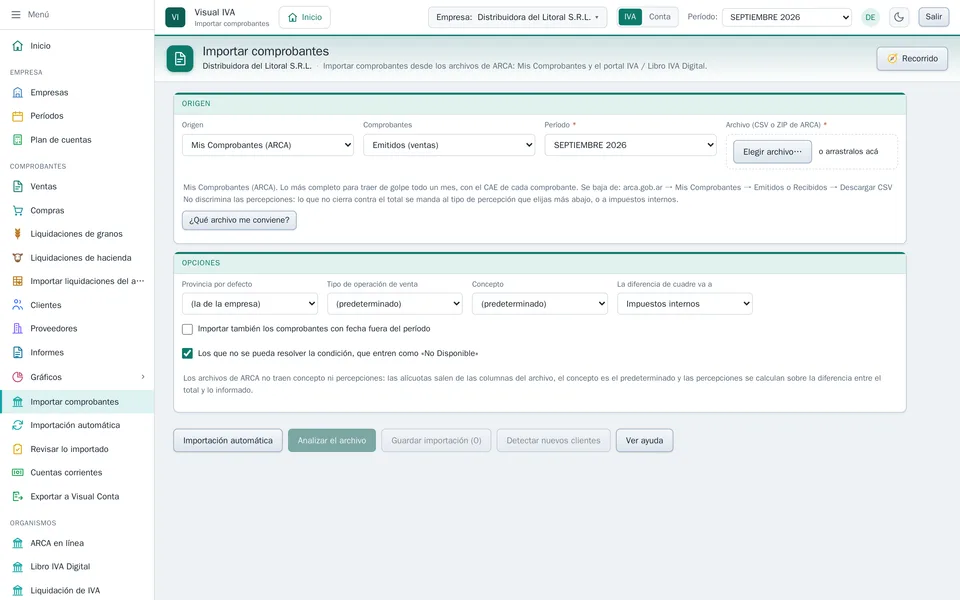
Task: Click the DE user avatar
Action: point(870,17)
